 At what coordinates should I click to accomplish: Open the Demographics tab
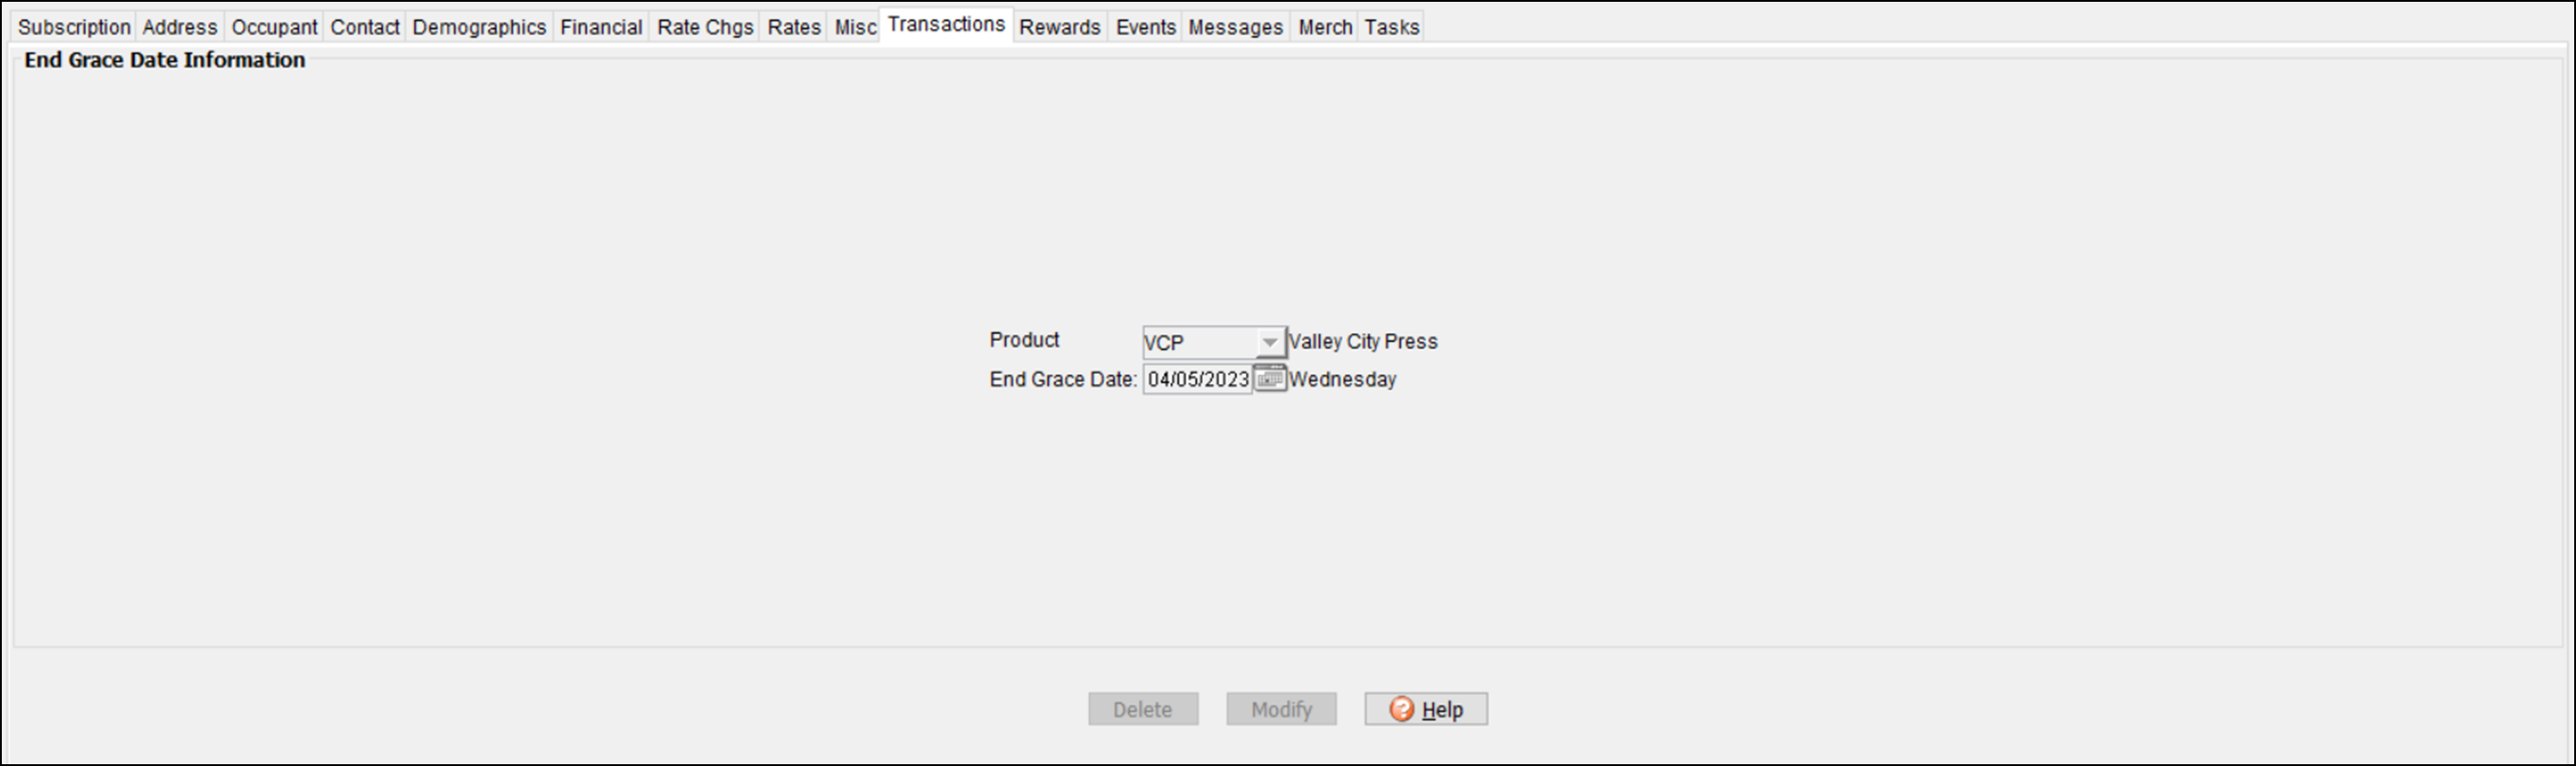tap(479, 27)
